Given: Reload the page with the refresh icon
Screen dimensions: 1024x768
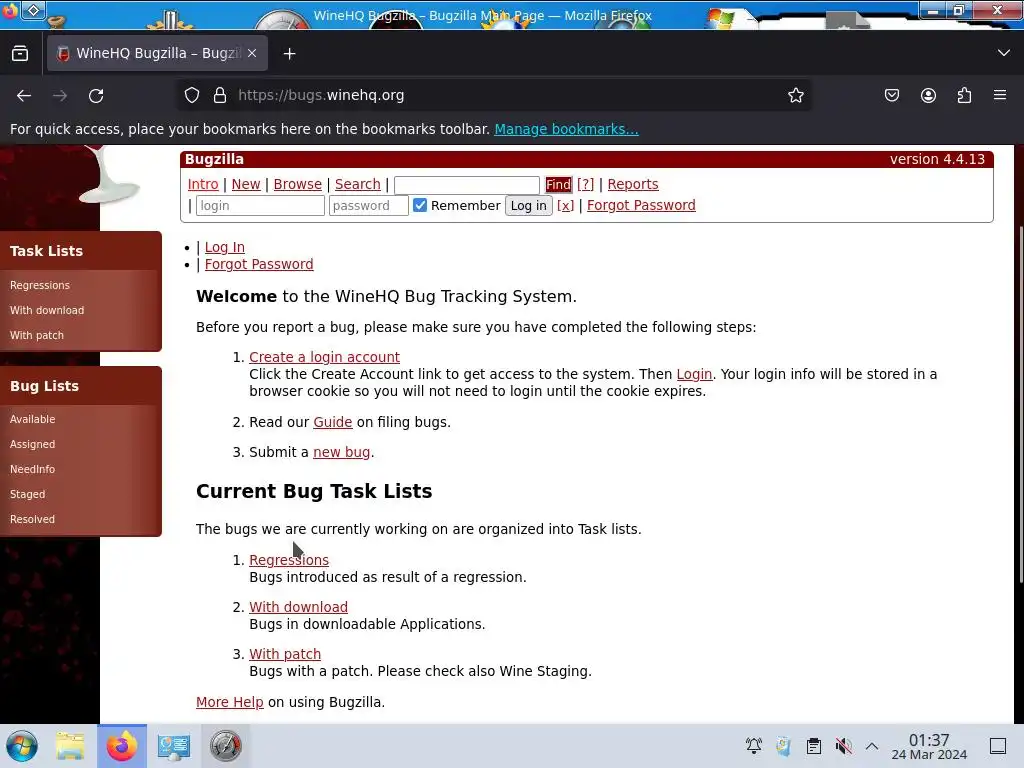Looking at the screenshot, I should click(96, 96).
